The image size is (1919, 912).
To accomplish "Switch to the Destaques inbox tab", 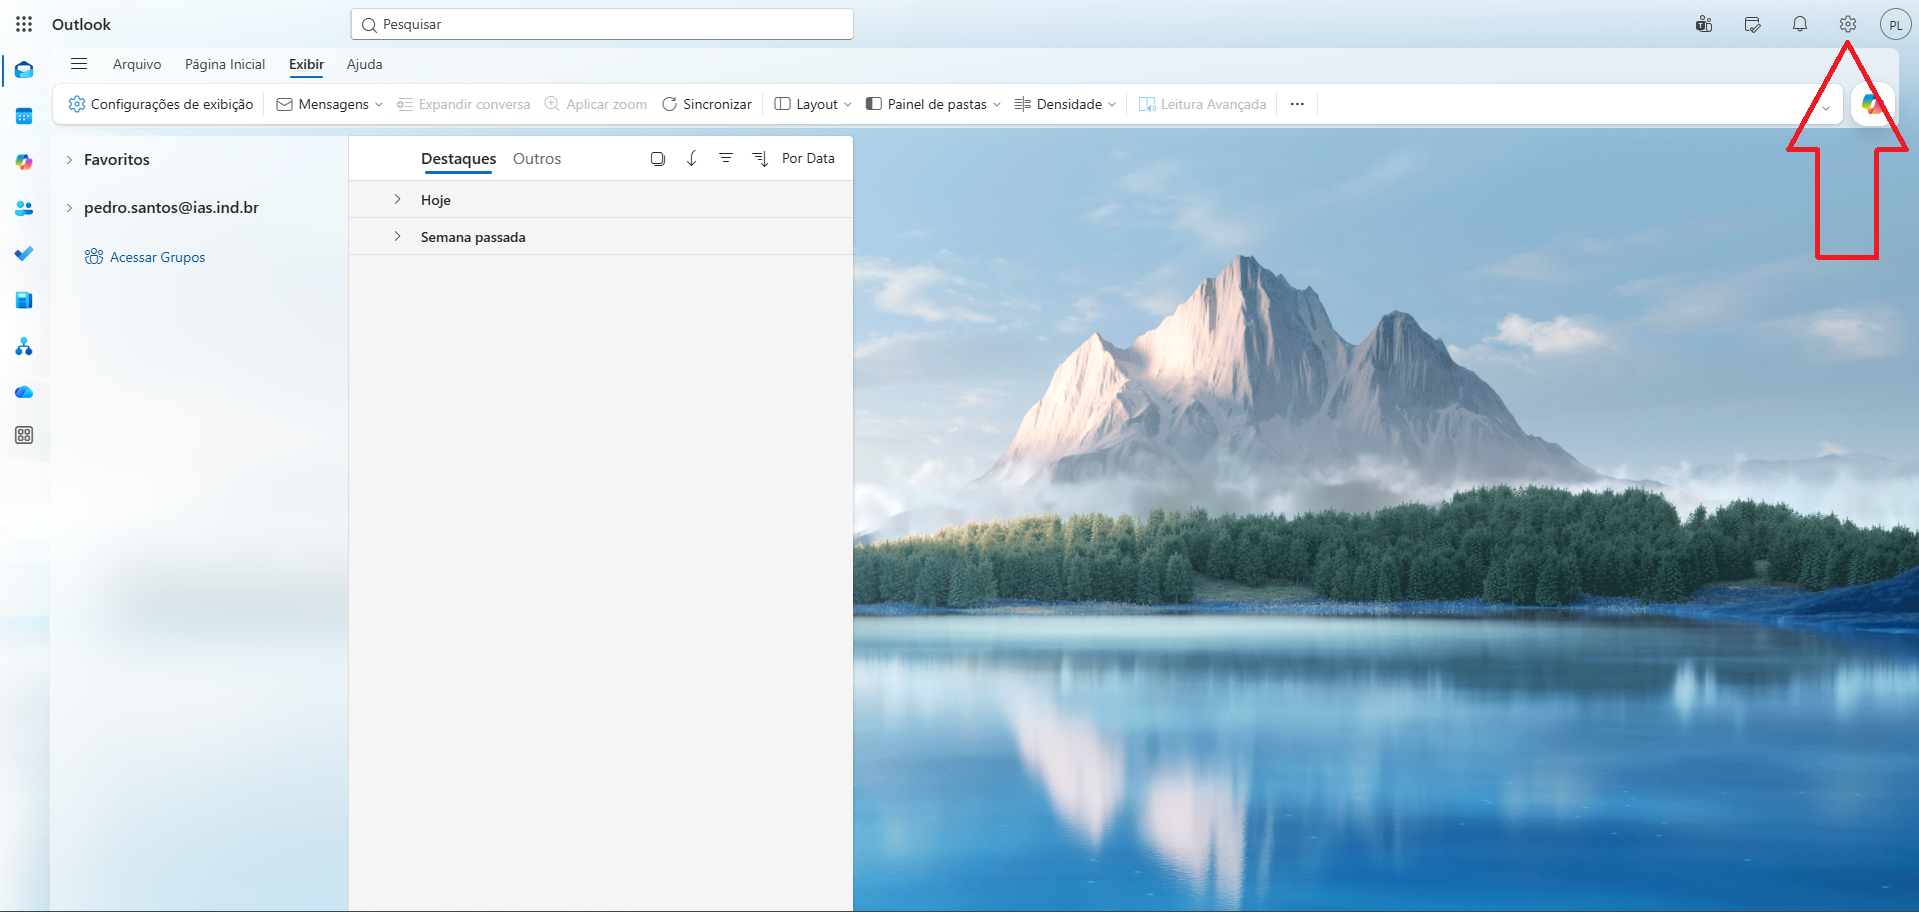I will (x=458, y=158).
